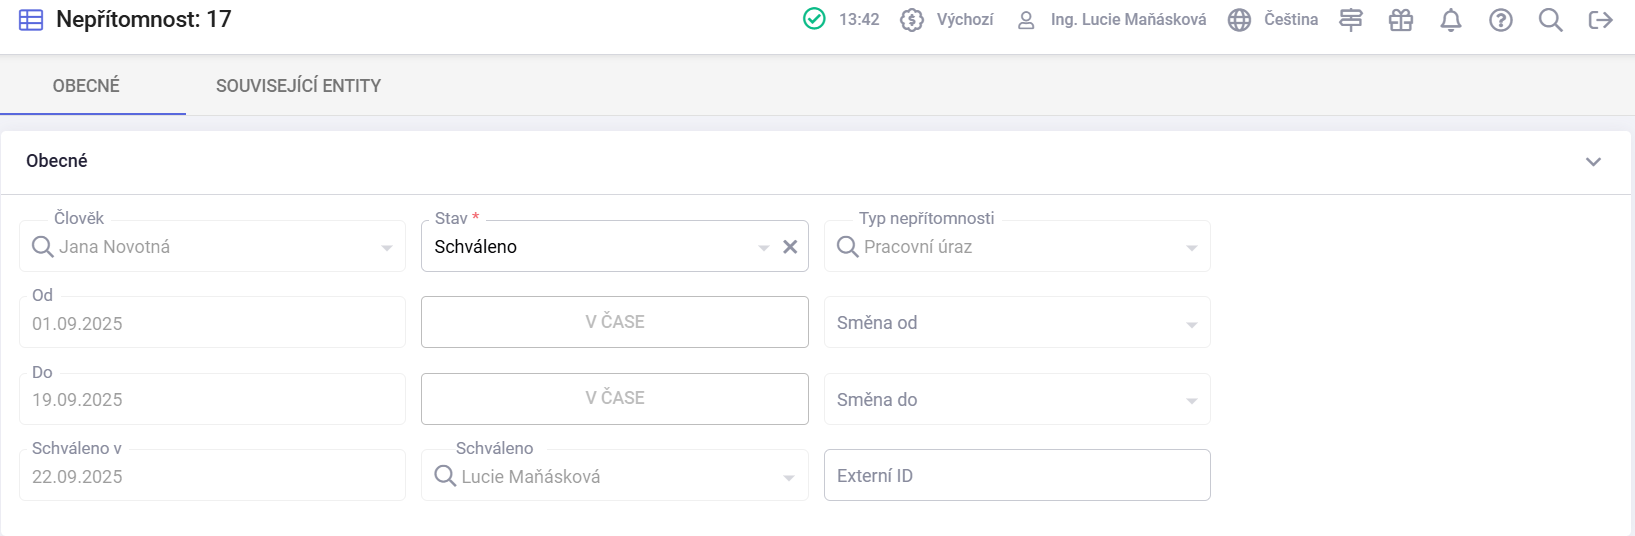Switch to the Související entity tab
Screen dimensions: 1635x536
point(298,86)
